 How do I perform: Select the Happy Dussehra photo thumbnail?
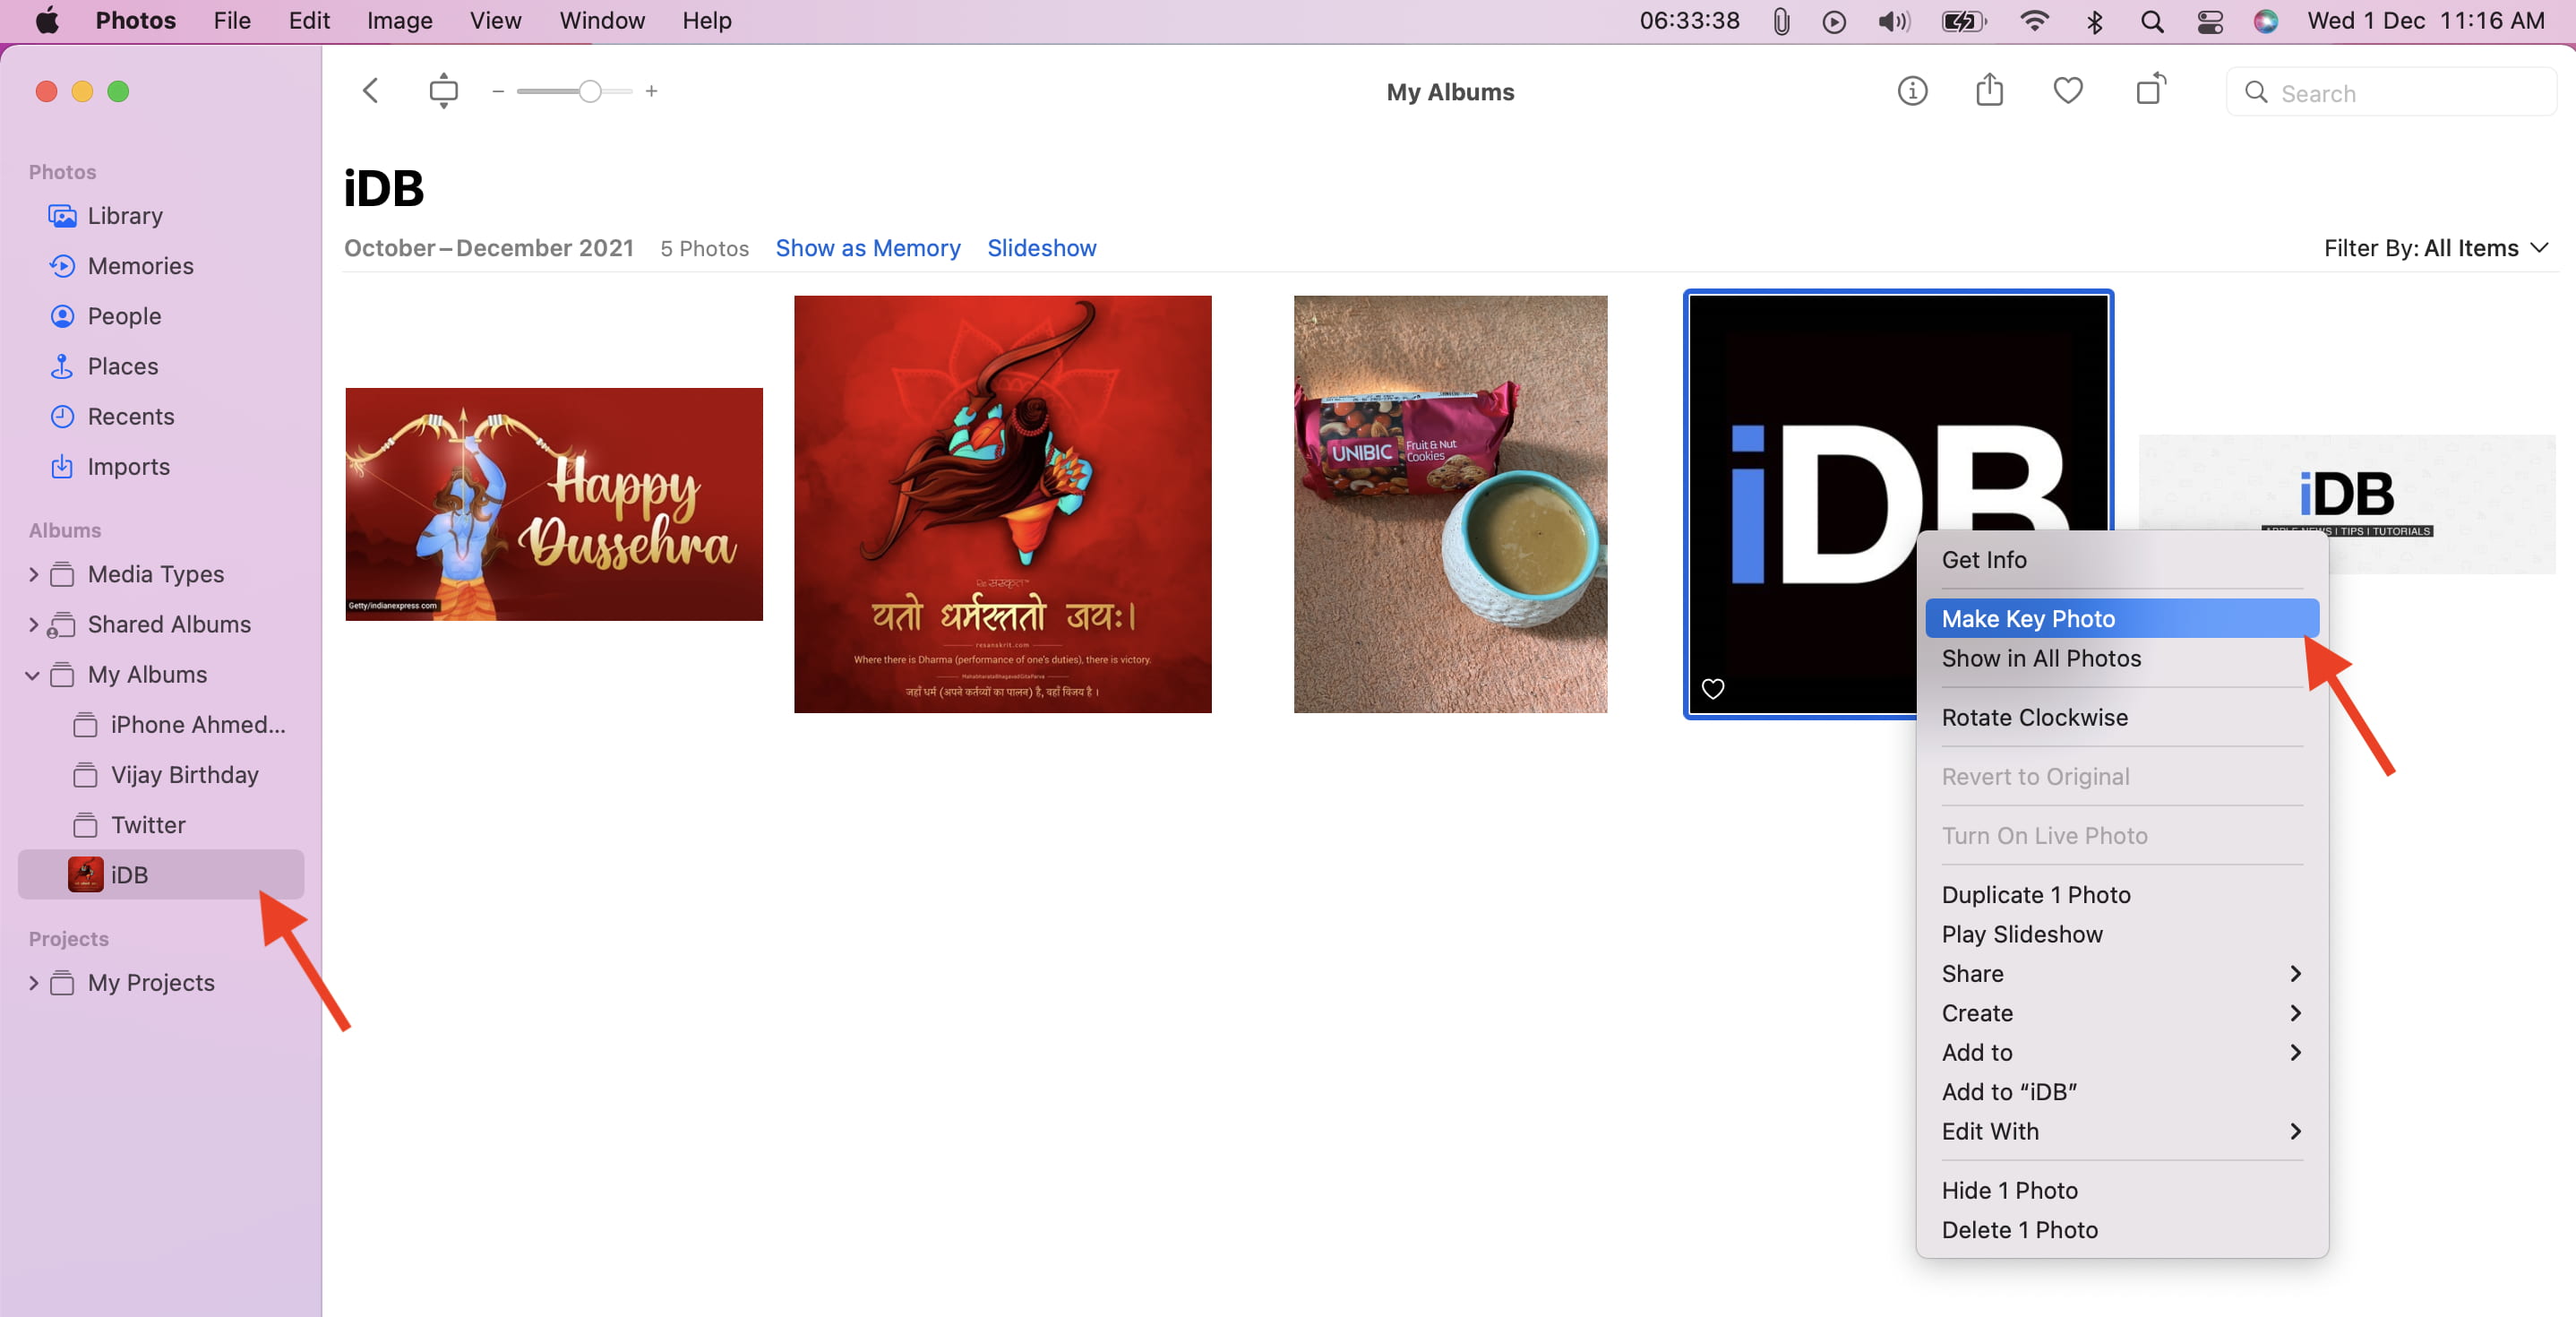tap(554, 504)
